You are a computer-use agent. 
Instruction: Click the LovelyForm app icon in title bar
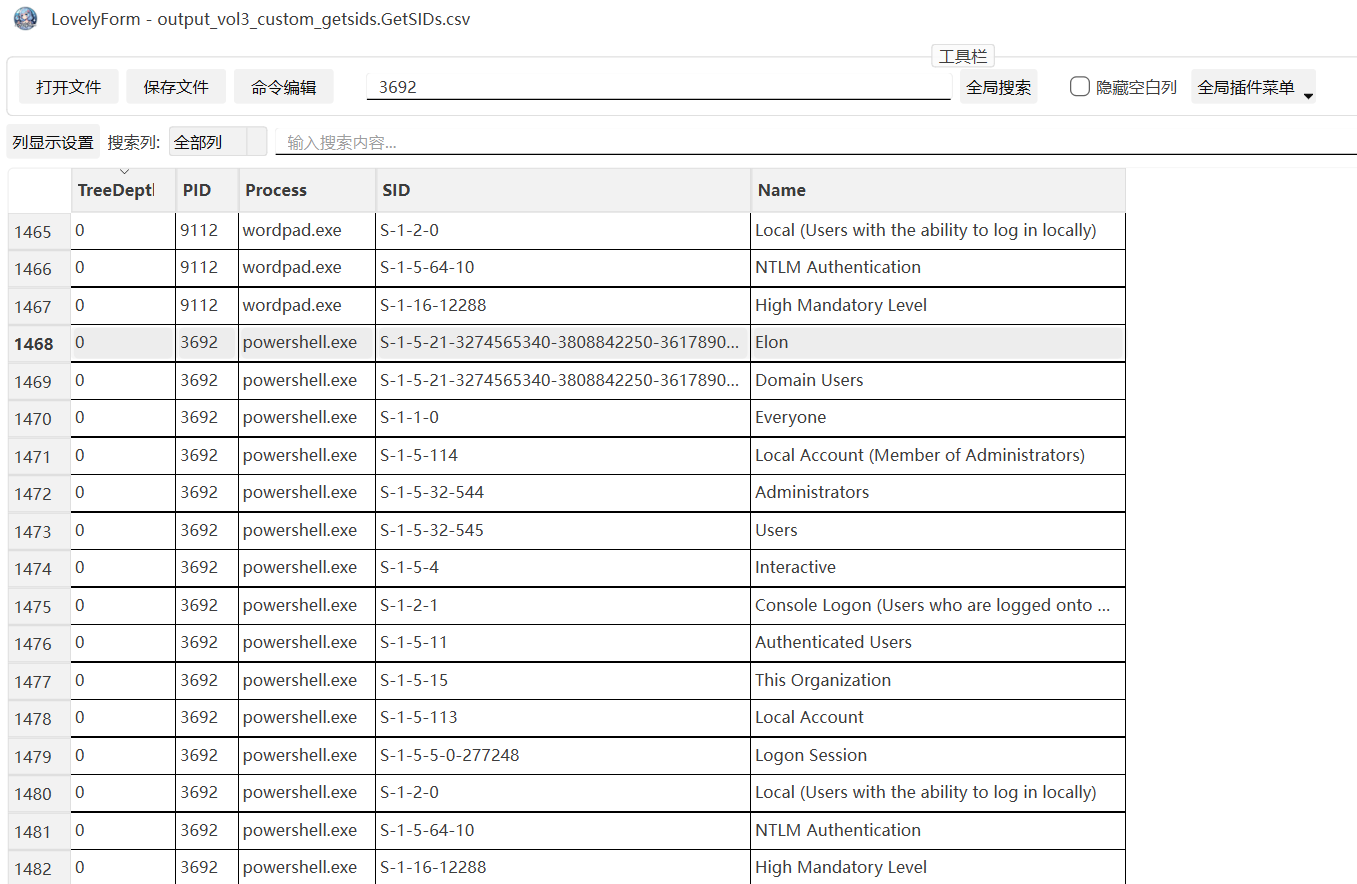[25, 19]
